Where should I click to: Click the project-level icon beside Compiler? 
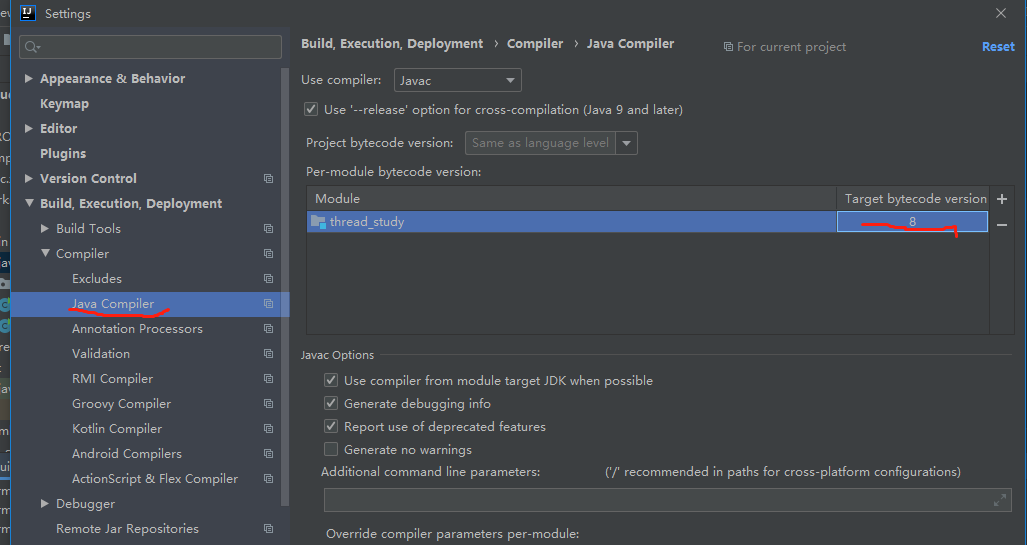point(269,254)
